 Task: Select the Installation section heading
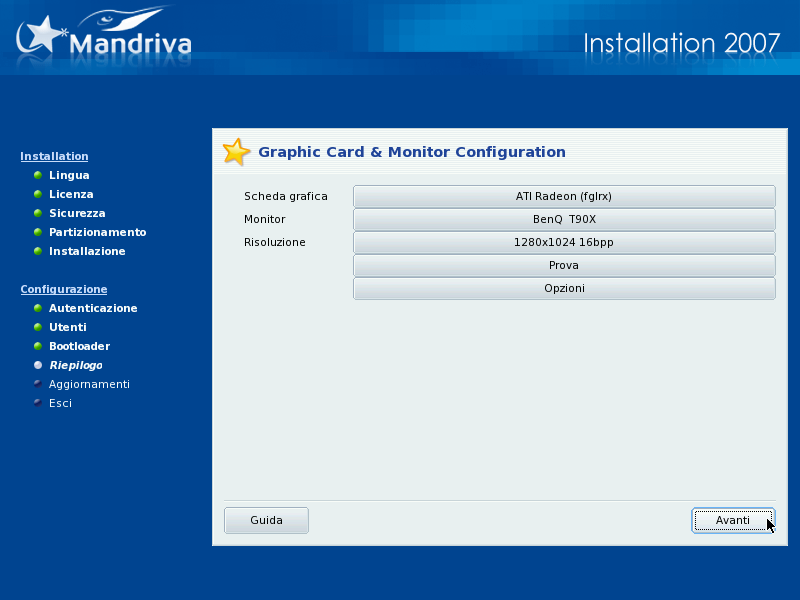pos(54,156)
